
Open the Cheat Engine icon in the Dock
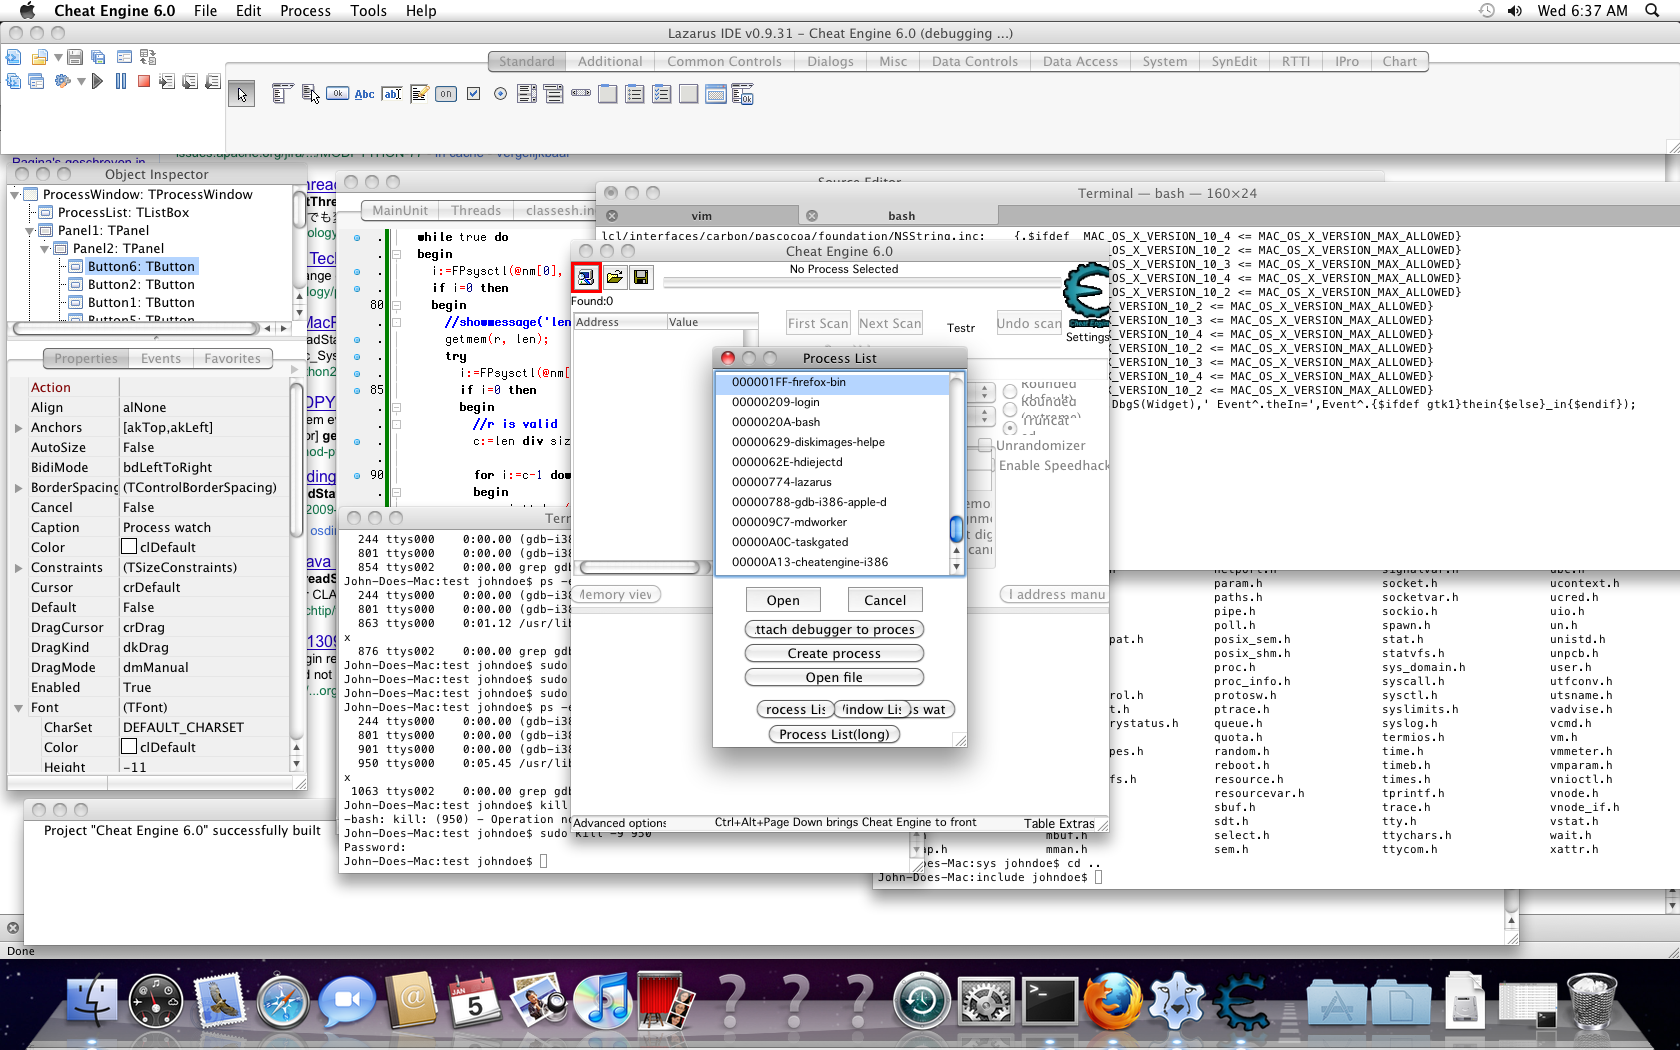point(1240,1003)
